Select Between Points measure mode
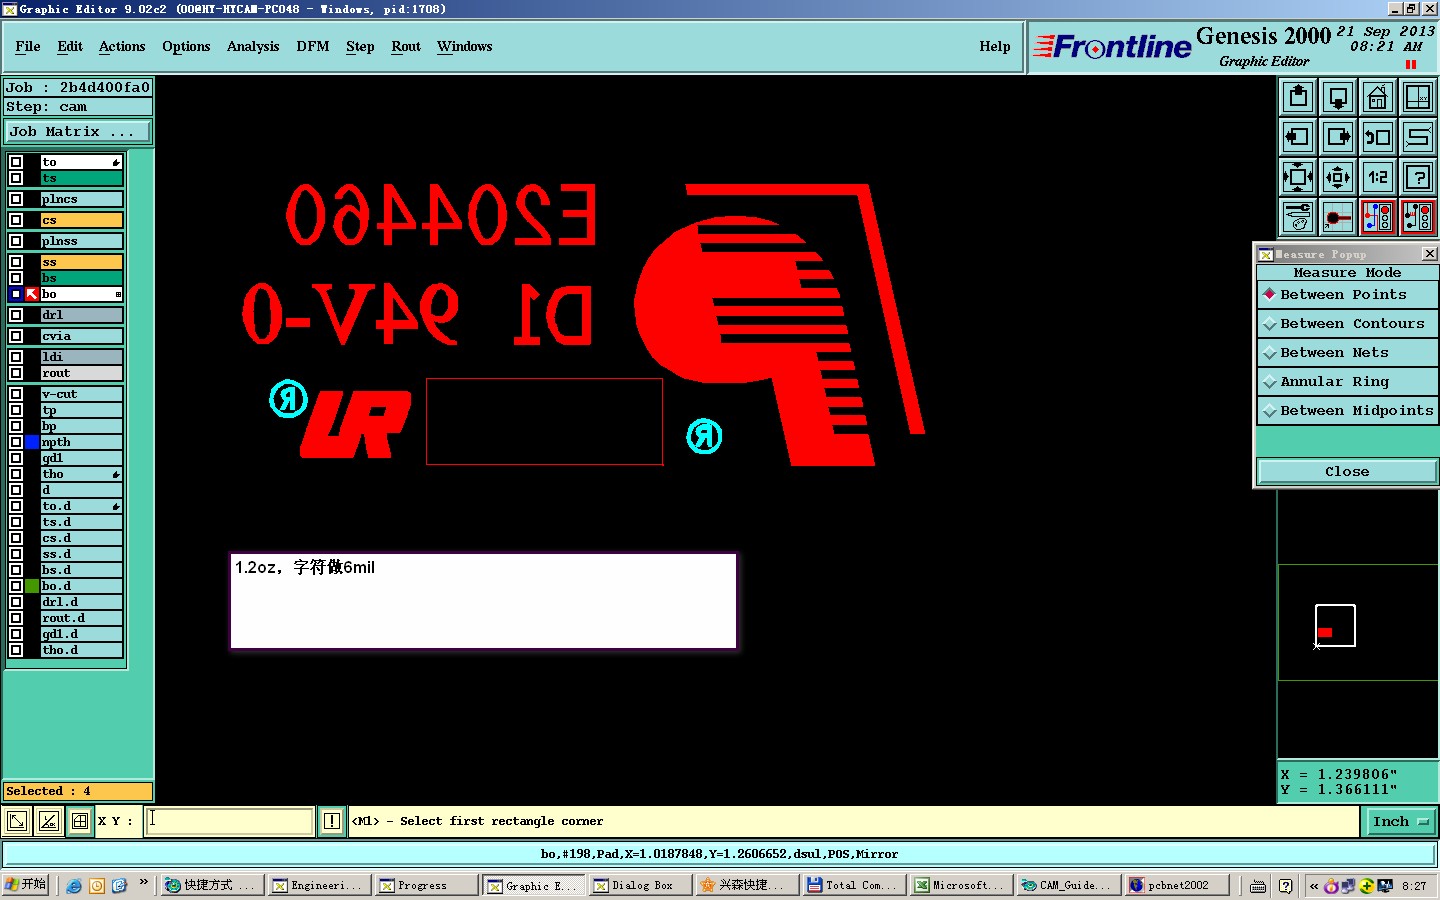This screenshot has width=1440, height=900. tap(1347, 295)
